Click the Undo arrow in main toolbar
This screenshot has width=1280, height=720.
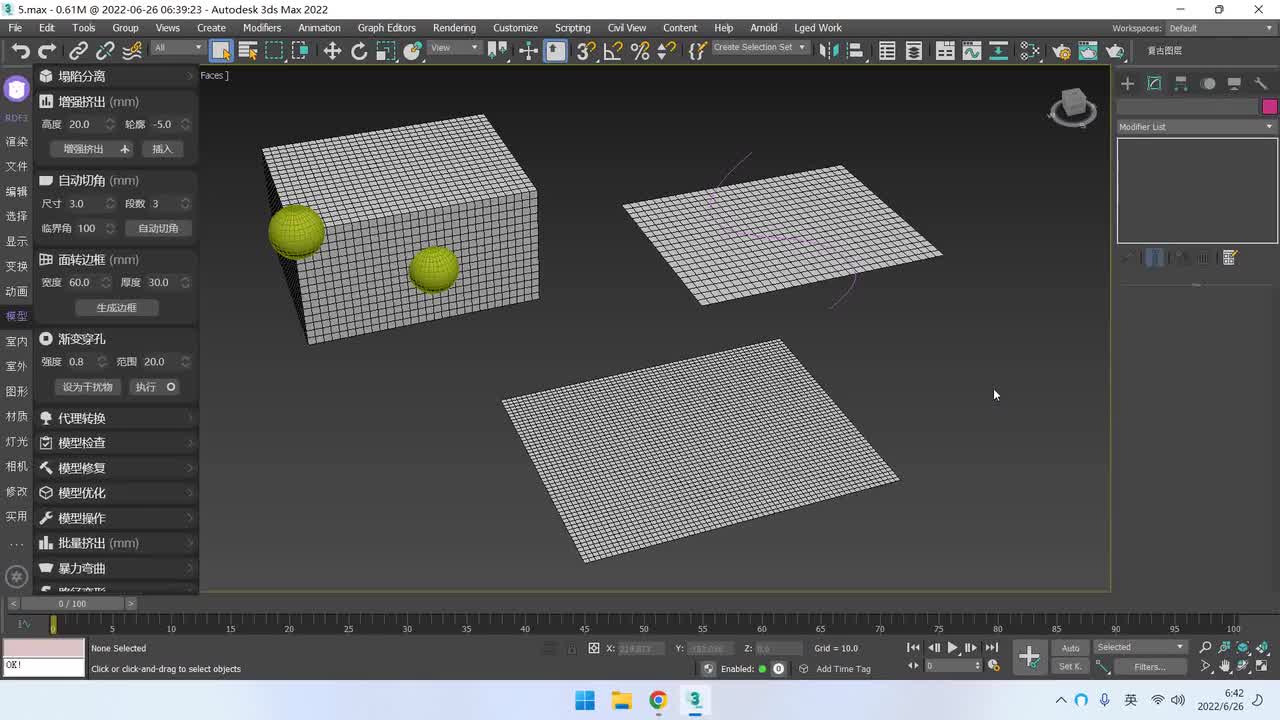(x=20, y=51)
